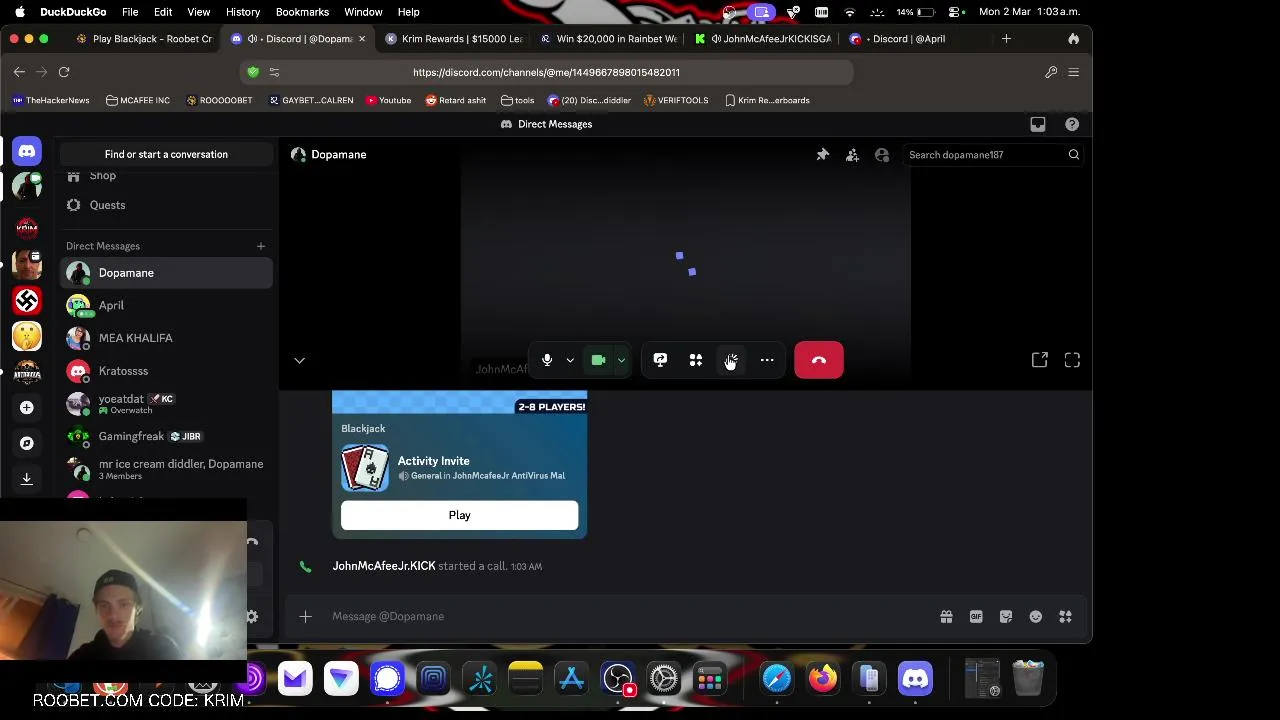The width and height of the screenshot is (1280, 720).
Task: Open more call options menu
Action: tap(767, 360)
